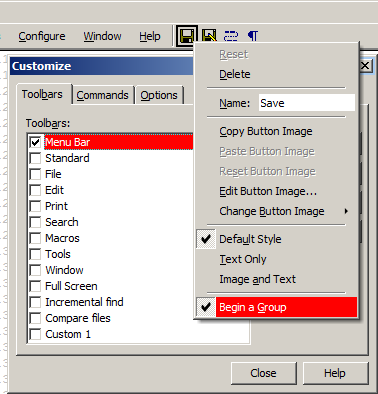Open the Window menu

click(x=102, y=36)
